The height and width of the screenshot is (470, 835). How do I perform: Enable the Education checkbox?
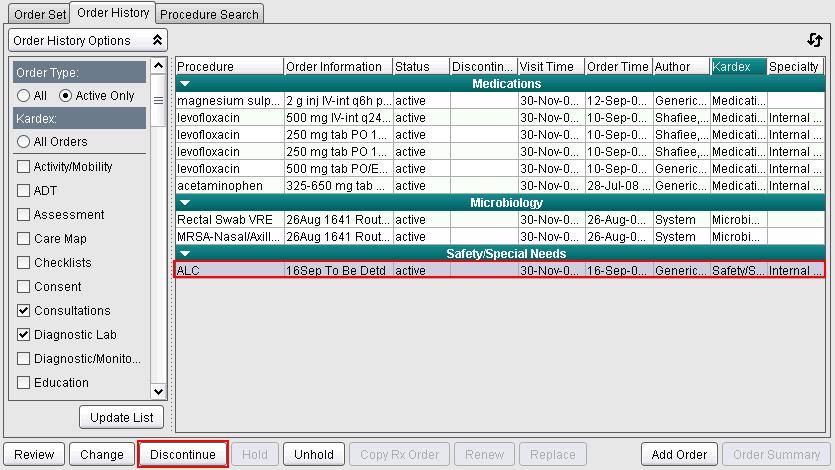23,382
